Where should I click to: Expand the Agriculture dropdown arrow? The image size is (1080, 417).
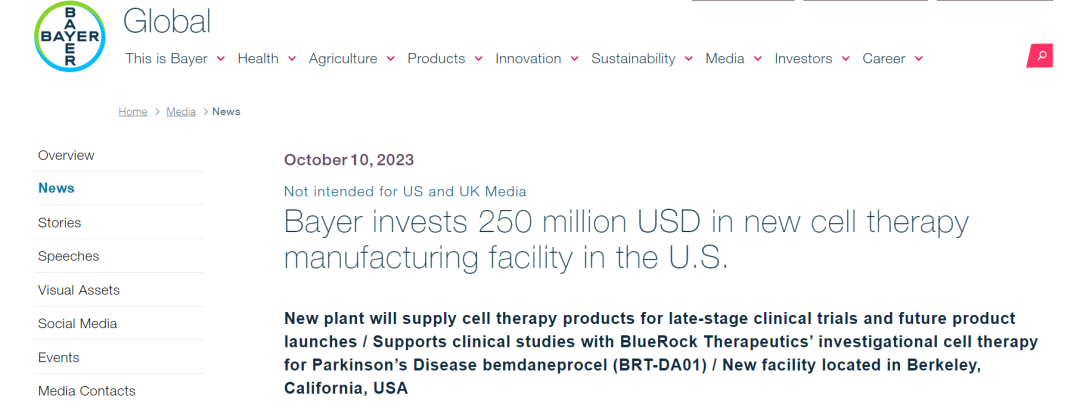click(x=390, y=59)
